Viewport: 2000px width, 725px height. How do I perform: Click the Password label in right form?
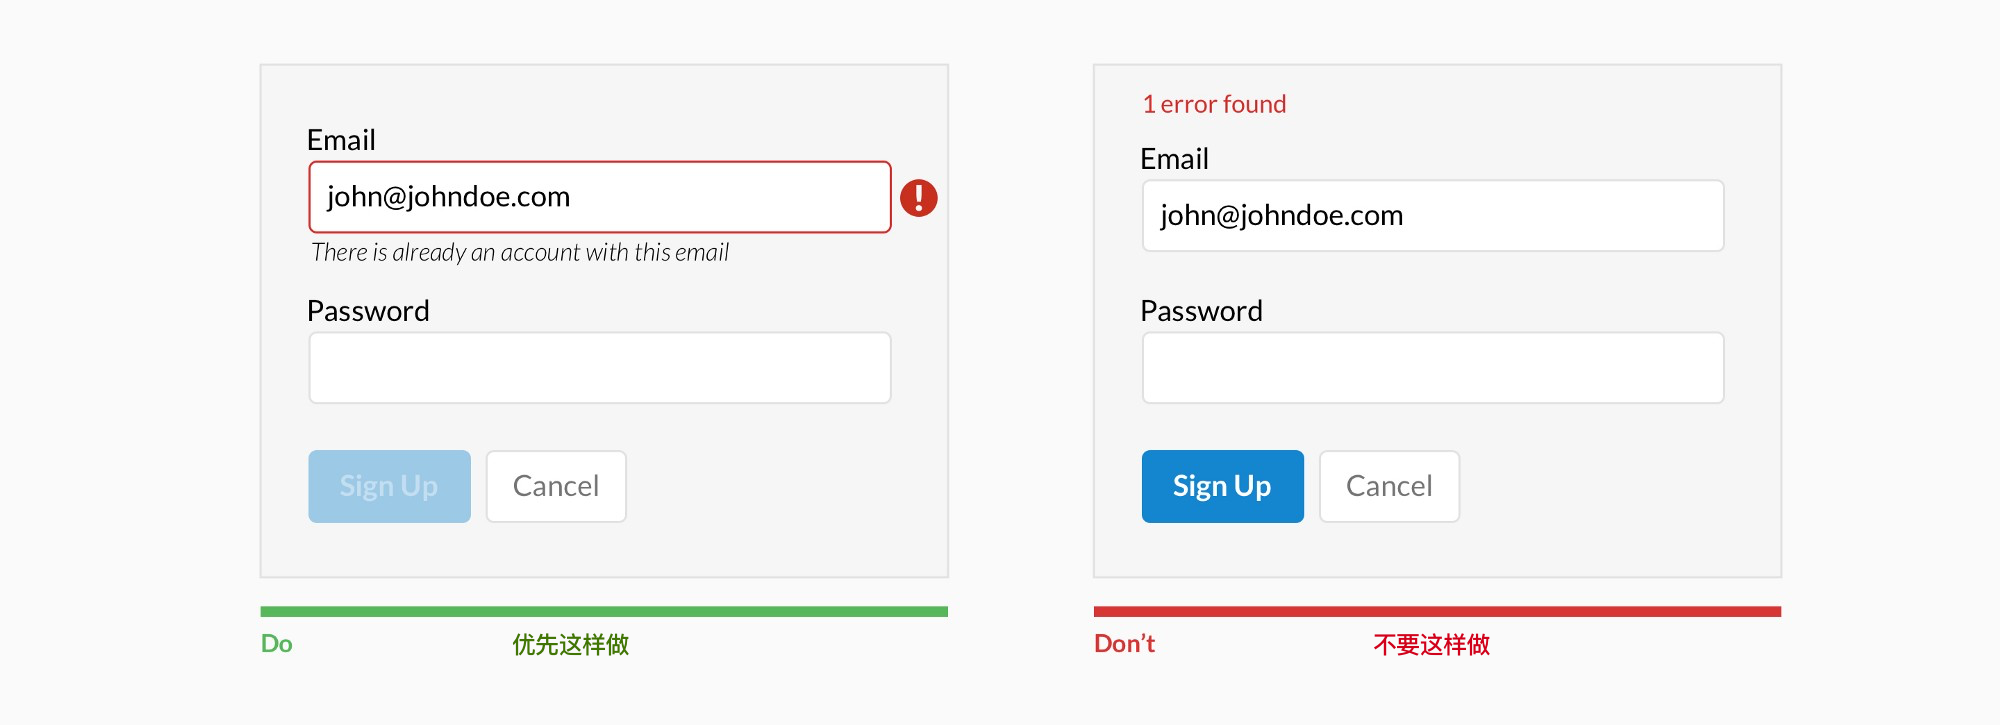[x=1201, y=311]
